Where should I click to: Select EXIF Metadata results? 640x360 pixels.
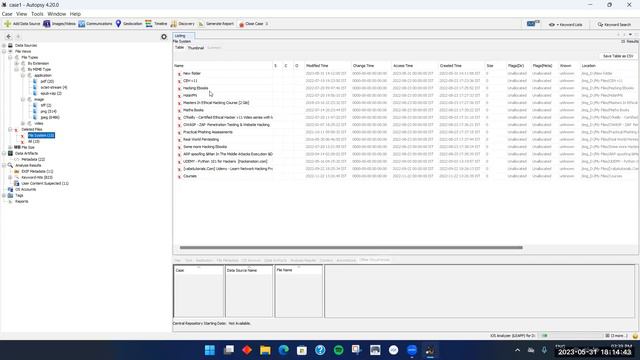pyautogui.click(x=37, y=171)
